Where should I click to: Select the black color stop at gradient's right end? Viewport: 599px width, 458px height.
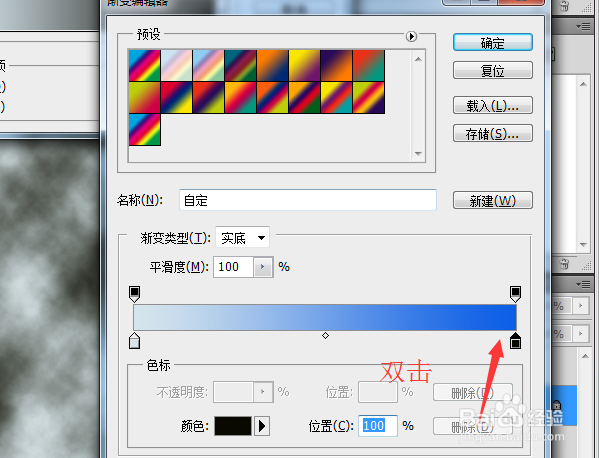tap(515, 341)
